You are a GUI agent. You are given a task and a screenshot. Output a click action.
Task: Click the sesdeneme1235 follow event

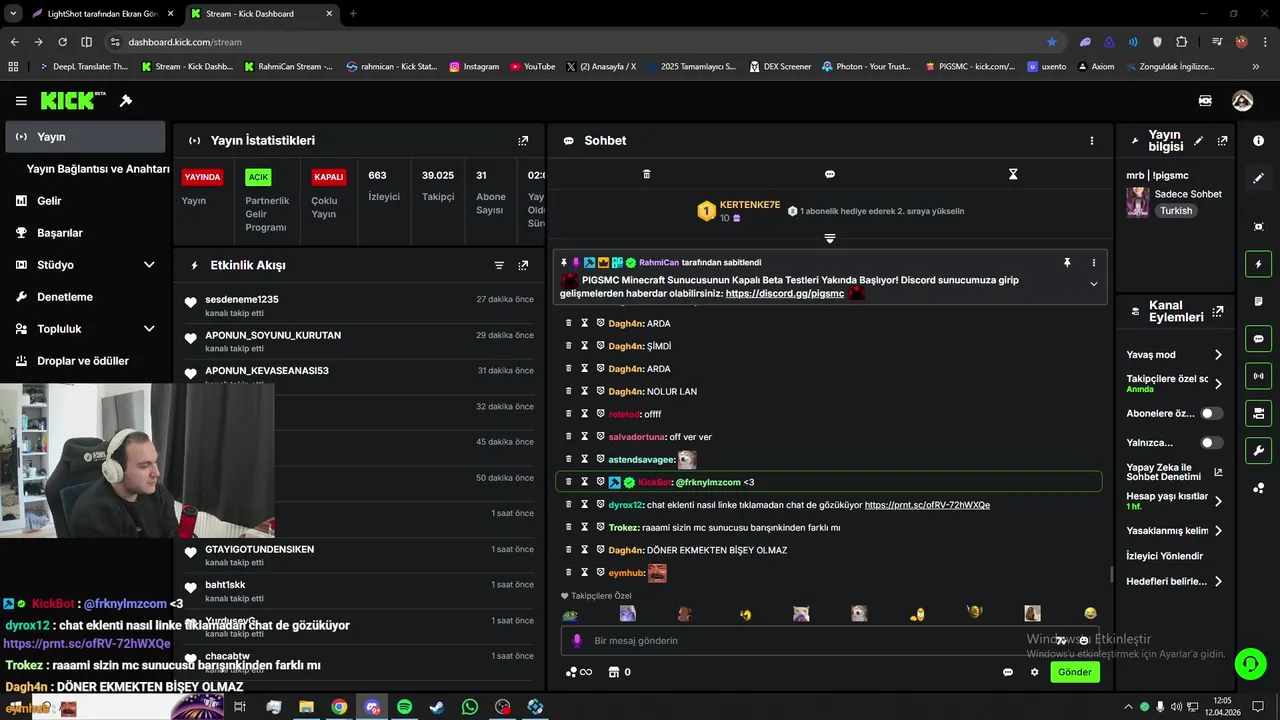360,305
